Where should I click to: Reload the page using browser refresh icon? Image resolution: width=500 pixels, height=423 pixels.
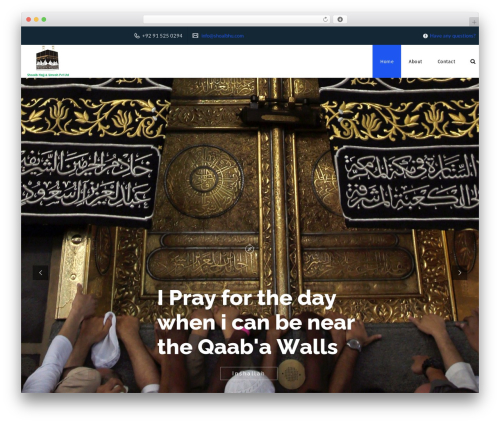click(x=325, y=19)
